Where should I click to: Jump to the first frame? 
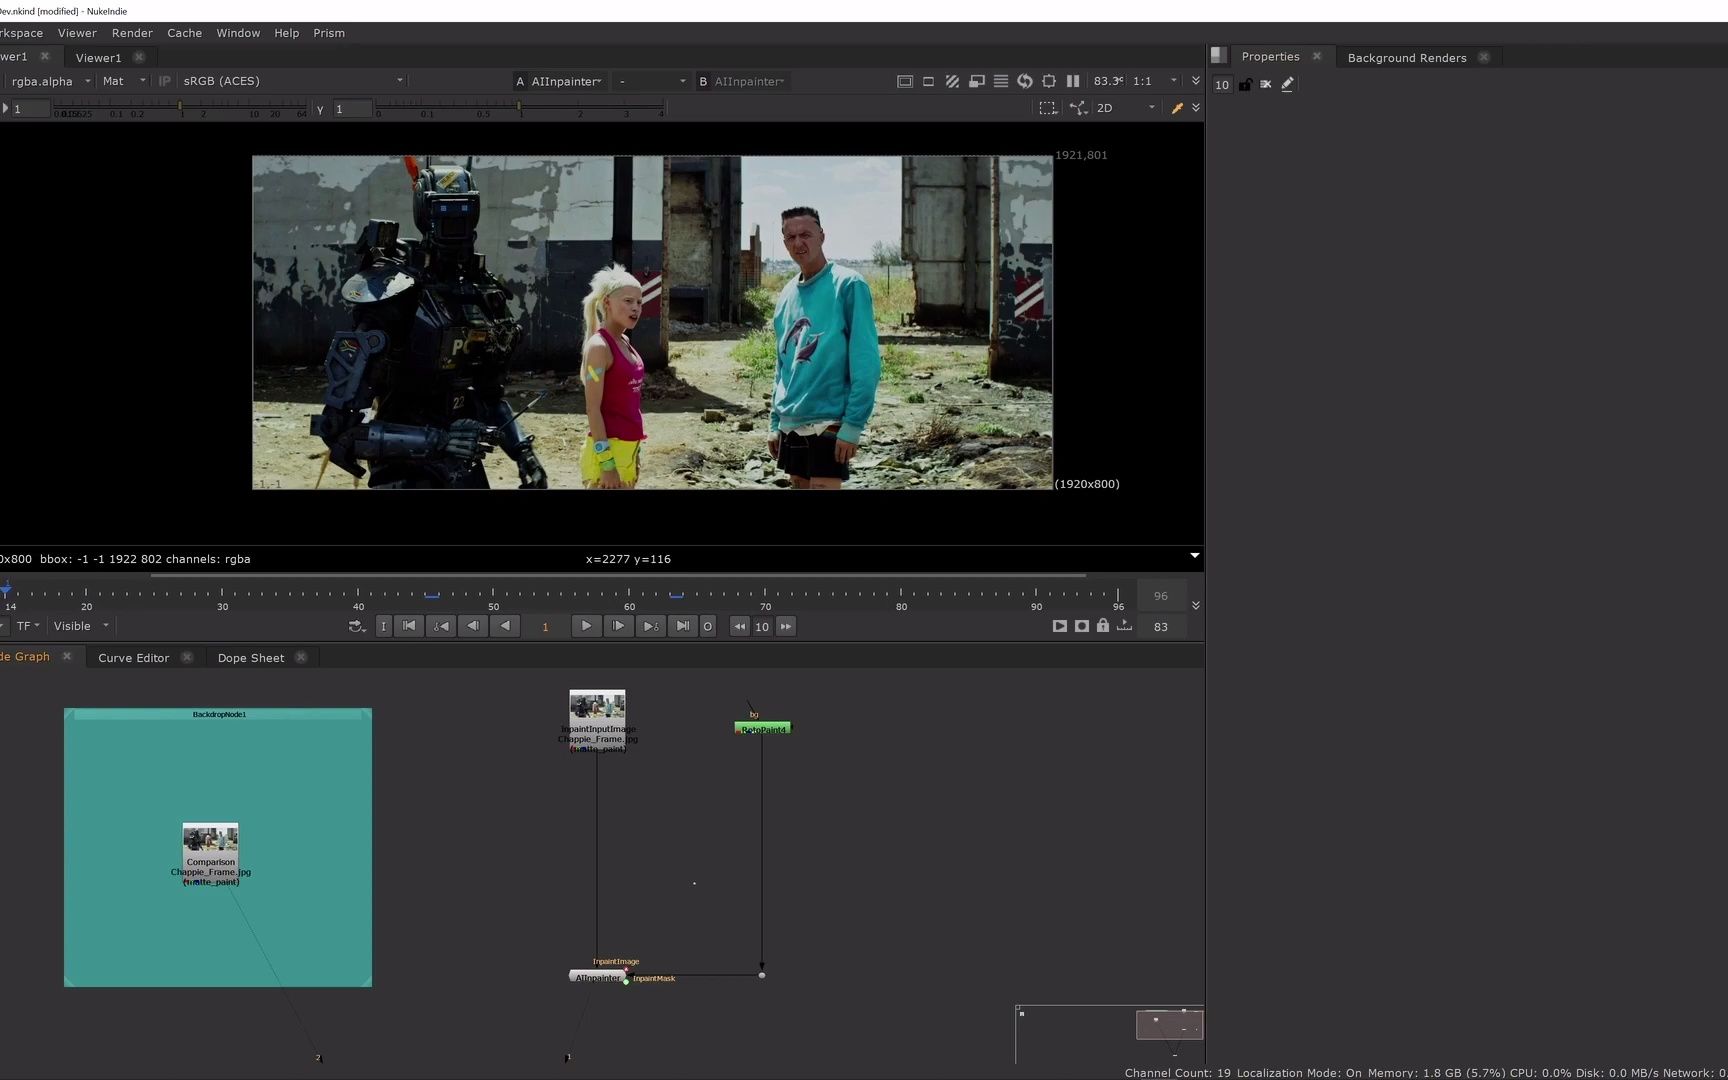[x=409, y=626]
